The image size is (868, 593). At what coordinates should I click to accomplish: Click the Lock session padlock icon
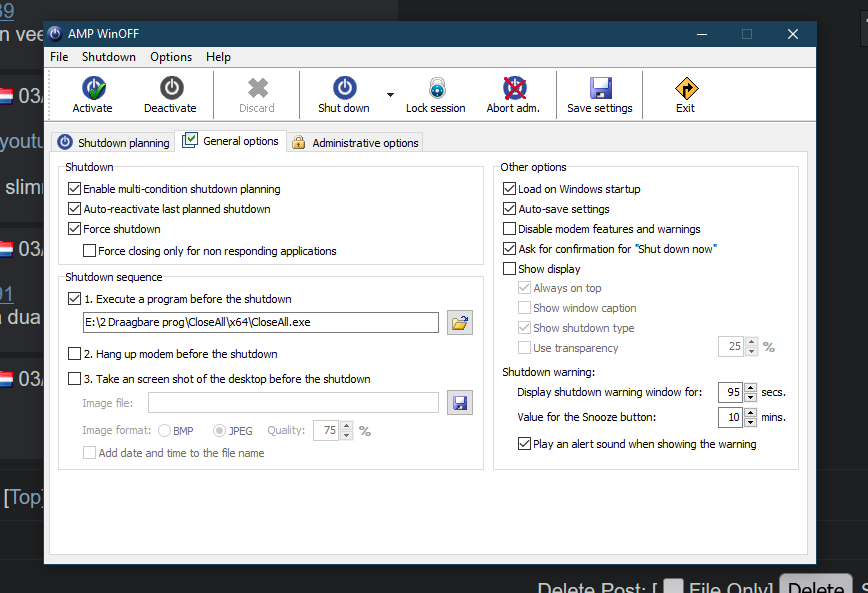tap(437, 88)
